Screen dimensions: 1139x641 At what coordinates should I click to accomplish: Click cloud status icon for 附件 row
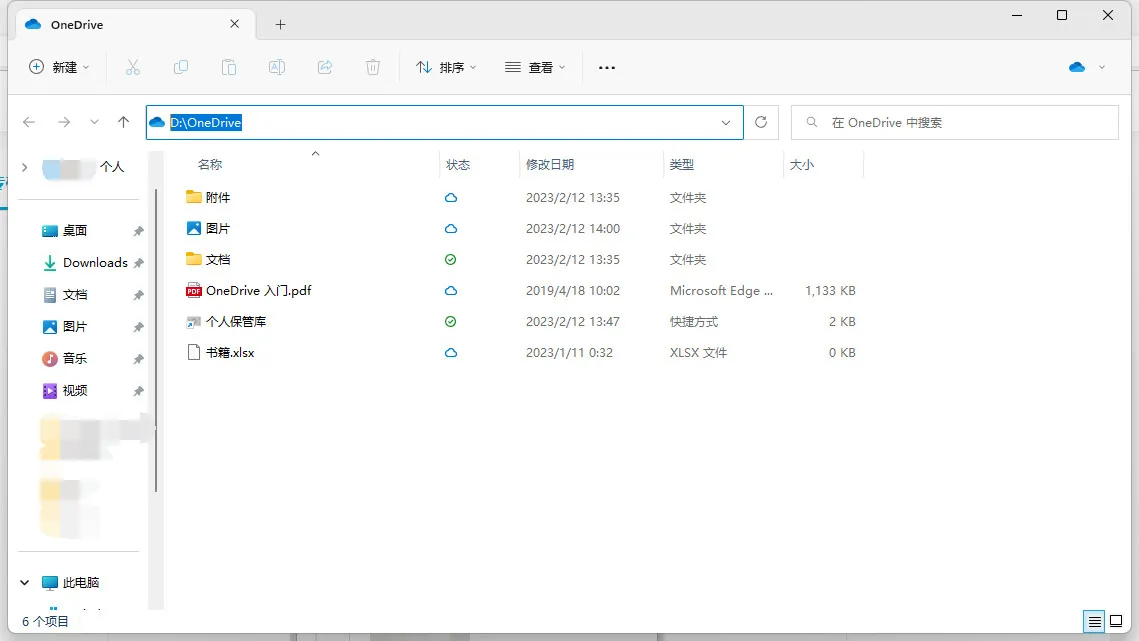pyautogui.click(x=450, y=198)
